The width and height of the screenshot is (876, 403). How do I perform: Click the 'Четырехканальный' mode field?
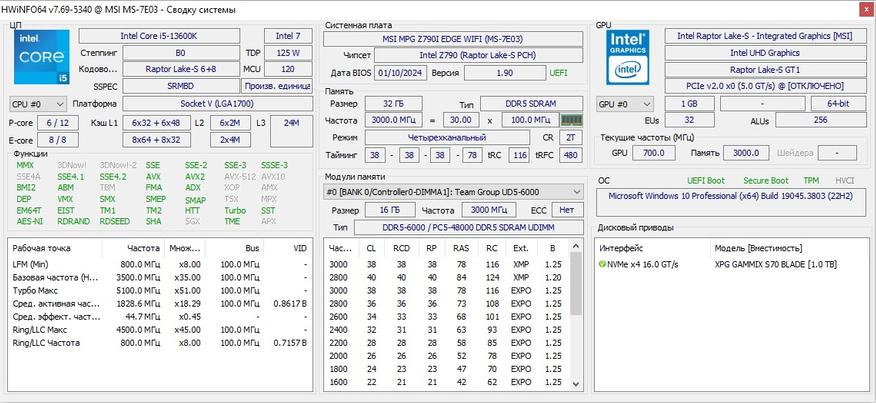(x=447, y=138)
